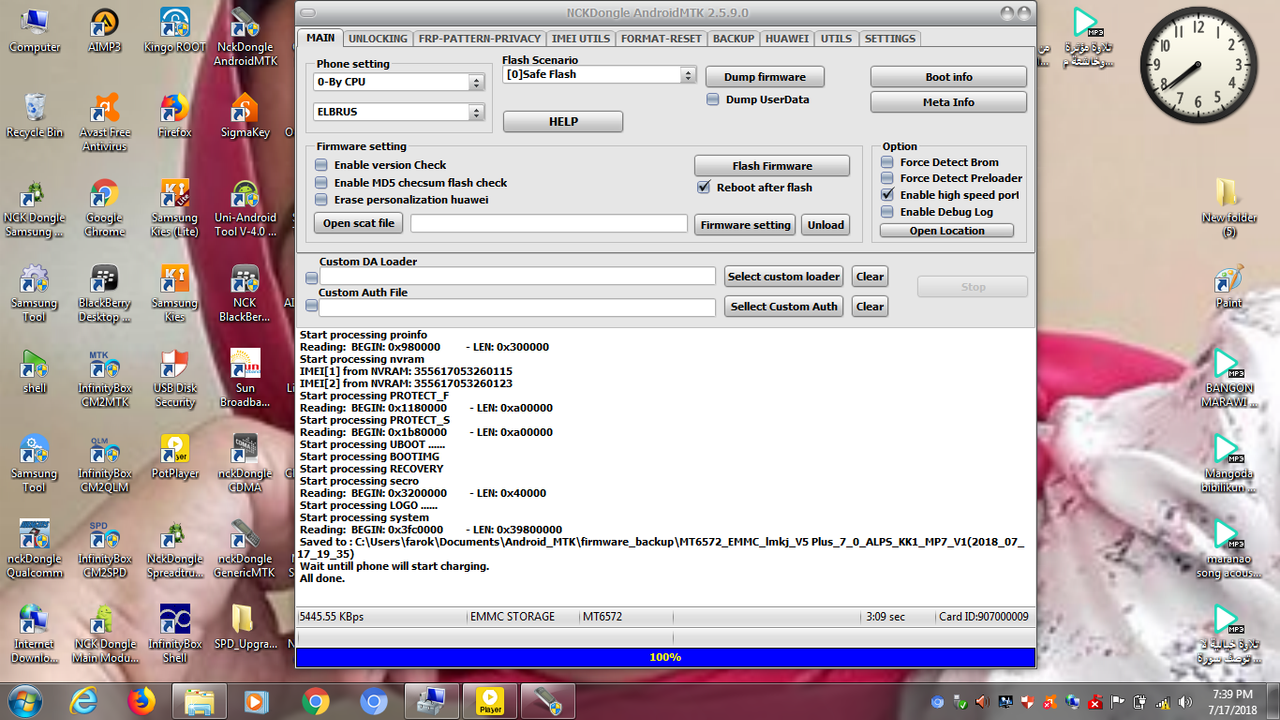Open the Computer desktop icon
This screenshot has width=1280, height=720.
point(34,30)
